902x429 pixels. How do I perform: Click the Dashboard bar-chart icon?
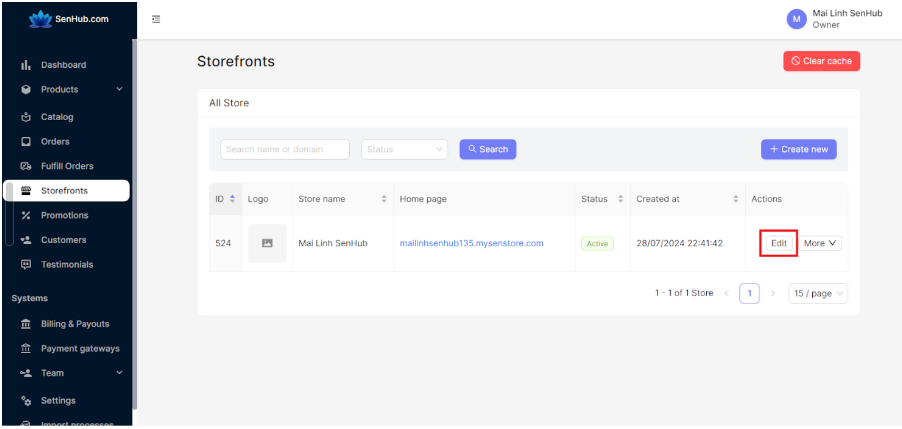pos(26,65)
